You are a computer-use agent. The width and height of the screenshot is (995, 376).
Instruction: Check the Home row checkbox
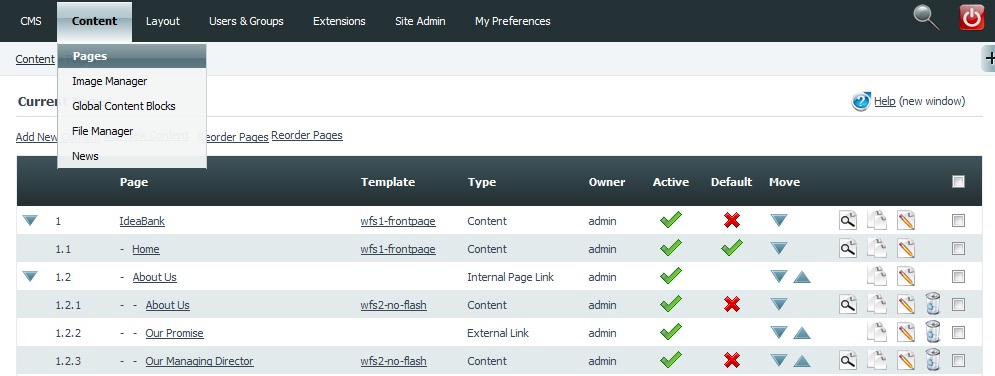958,249
